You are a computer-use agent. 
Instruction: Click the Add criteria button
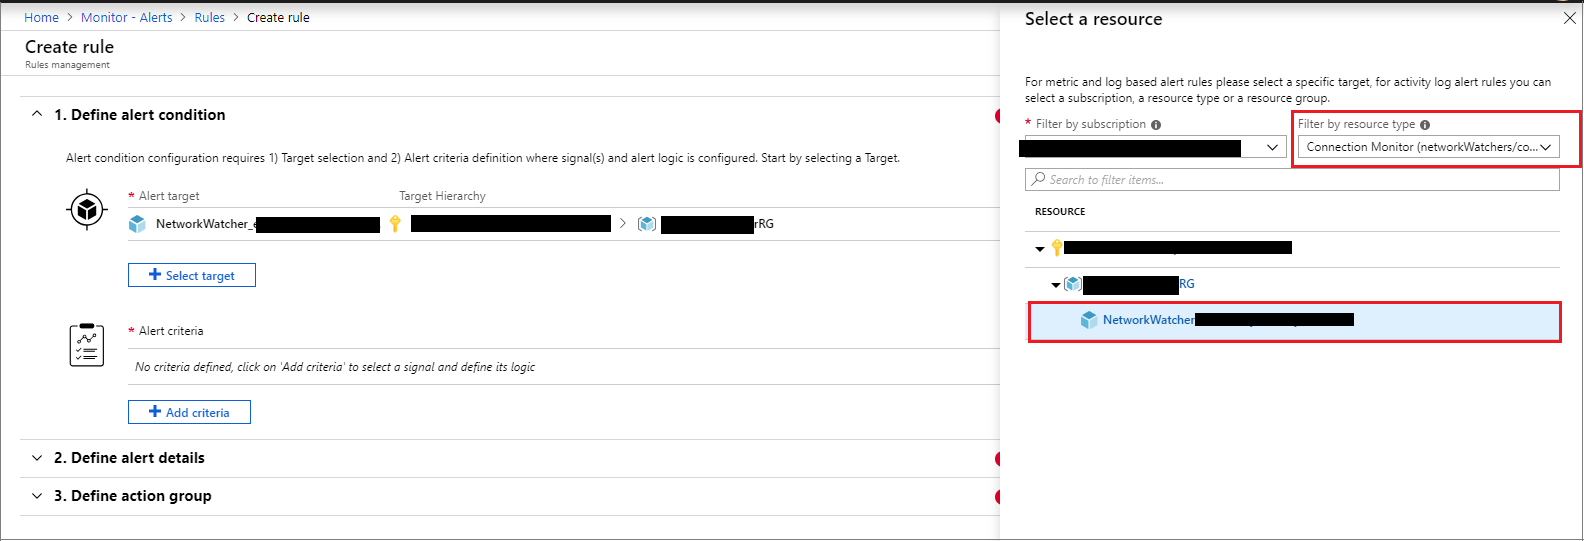click(x=189, y=412)
